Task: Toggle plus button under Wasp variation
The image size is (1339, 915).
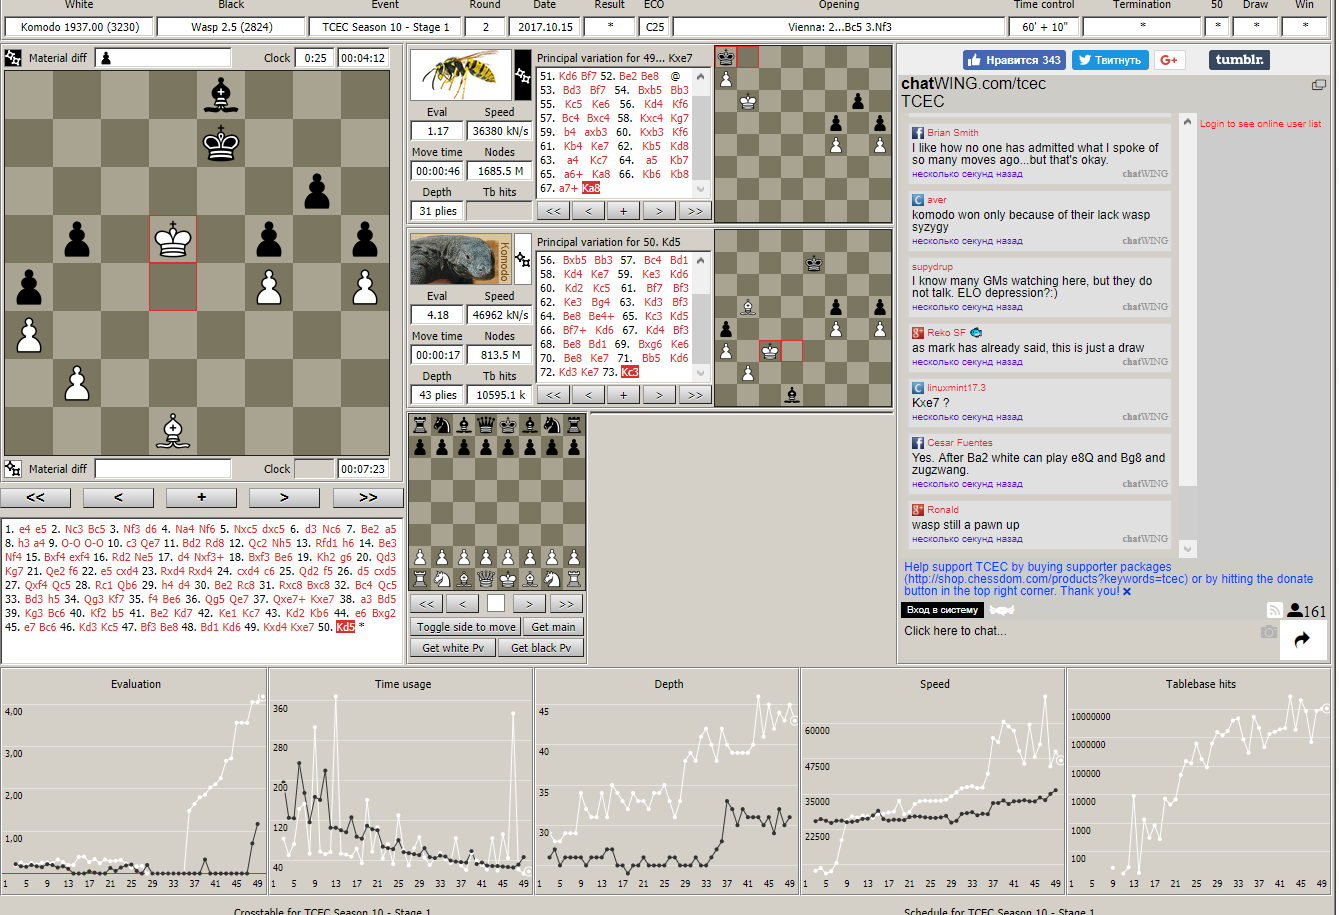Action: pos(623,211)
